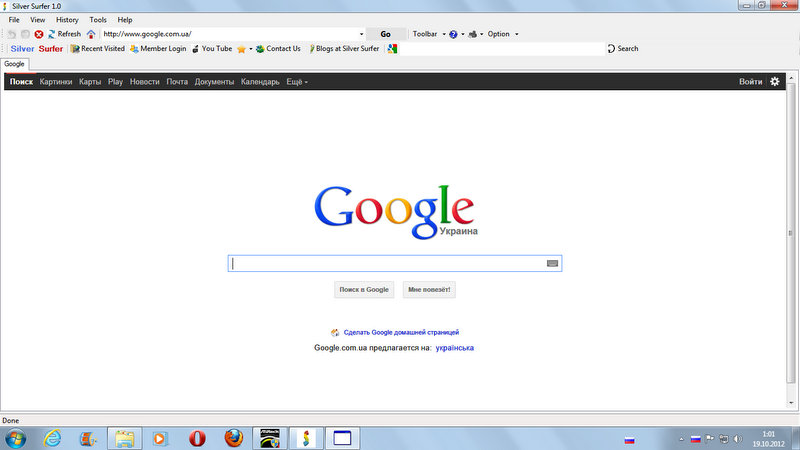Open Почта in the Google bar
Screen dimensions: 800x450
pyautogui.click(x=177, y=82)
